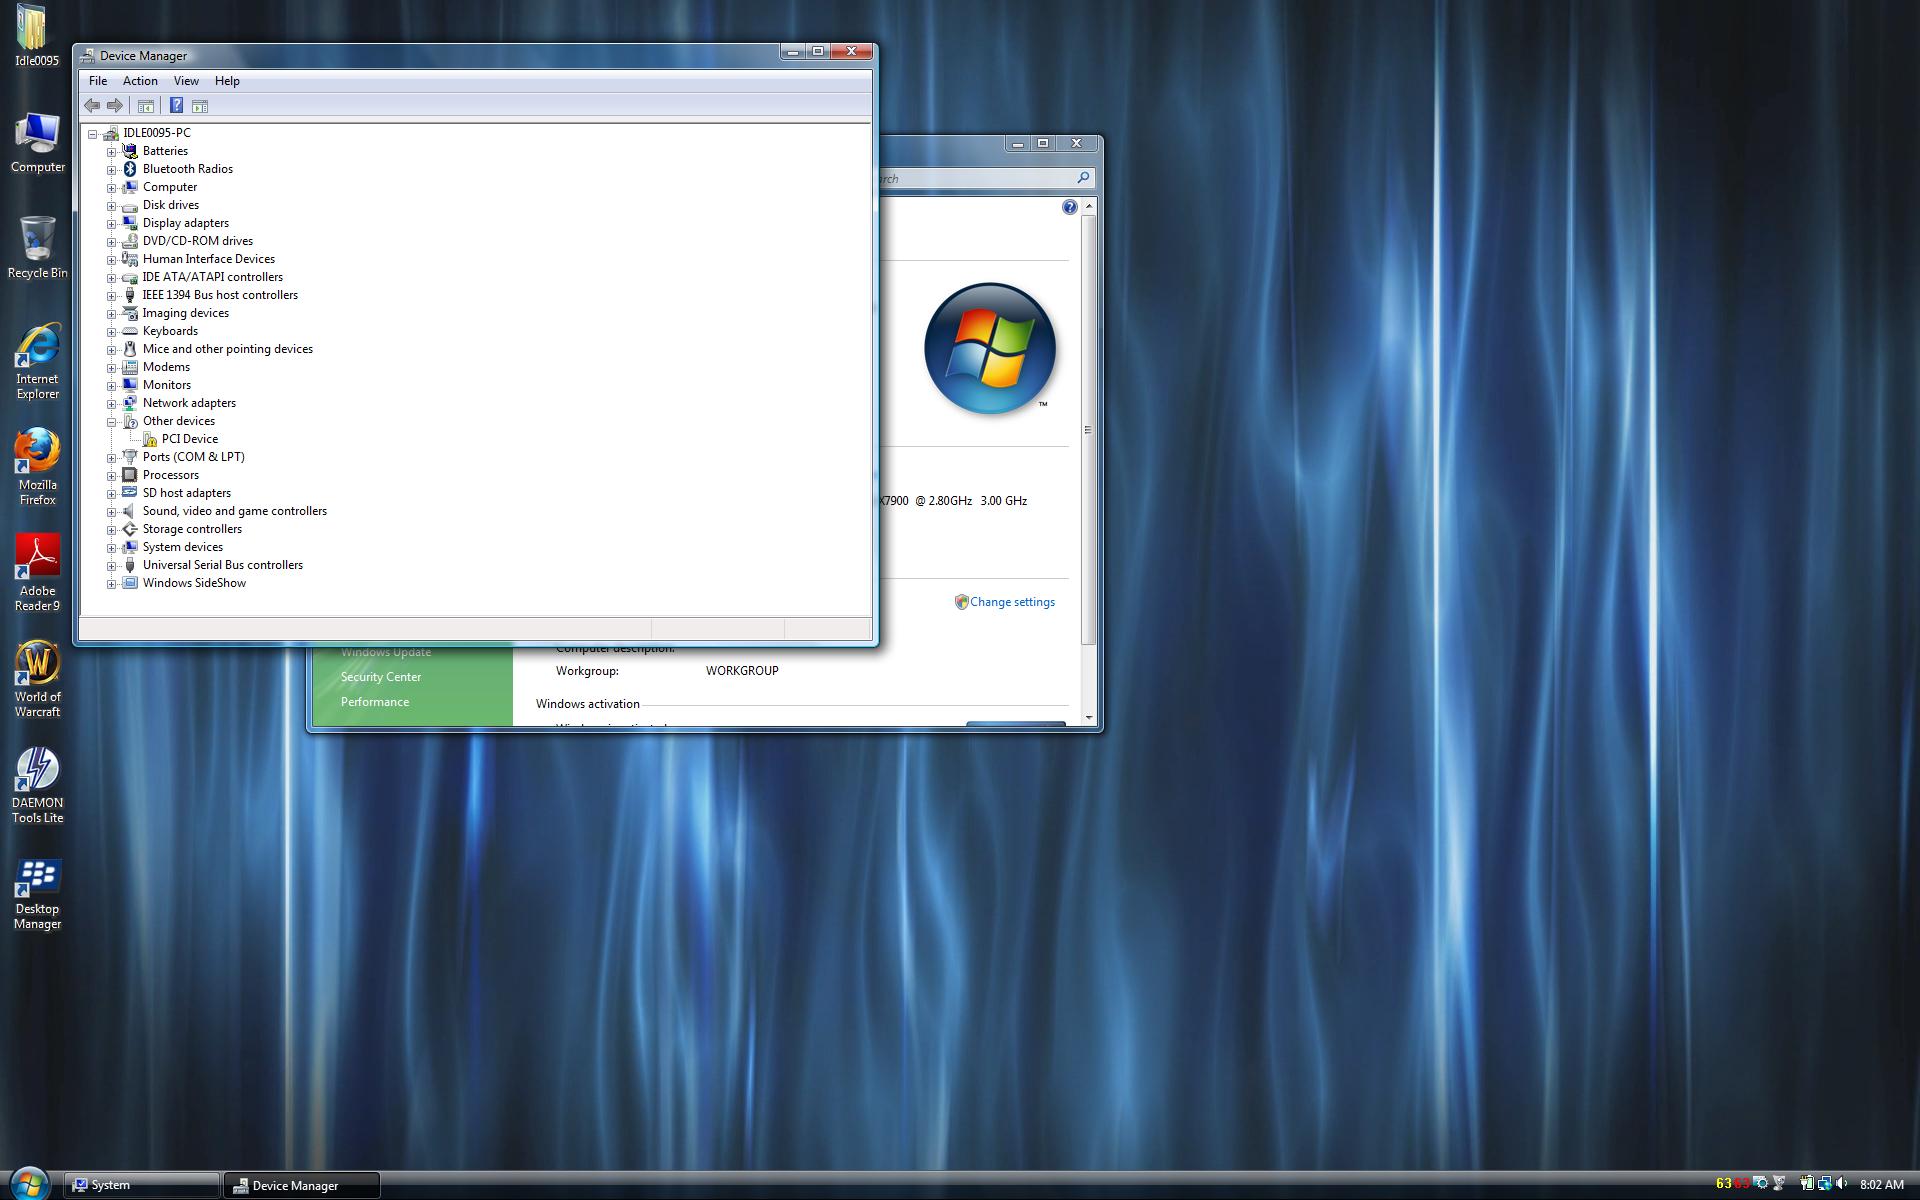Click the Forward arrow in Device Manager toolbar

pyautogui.click(x=115, y=106)
